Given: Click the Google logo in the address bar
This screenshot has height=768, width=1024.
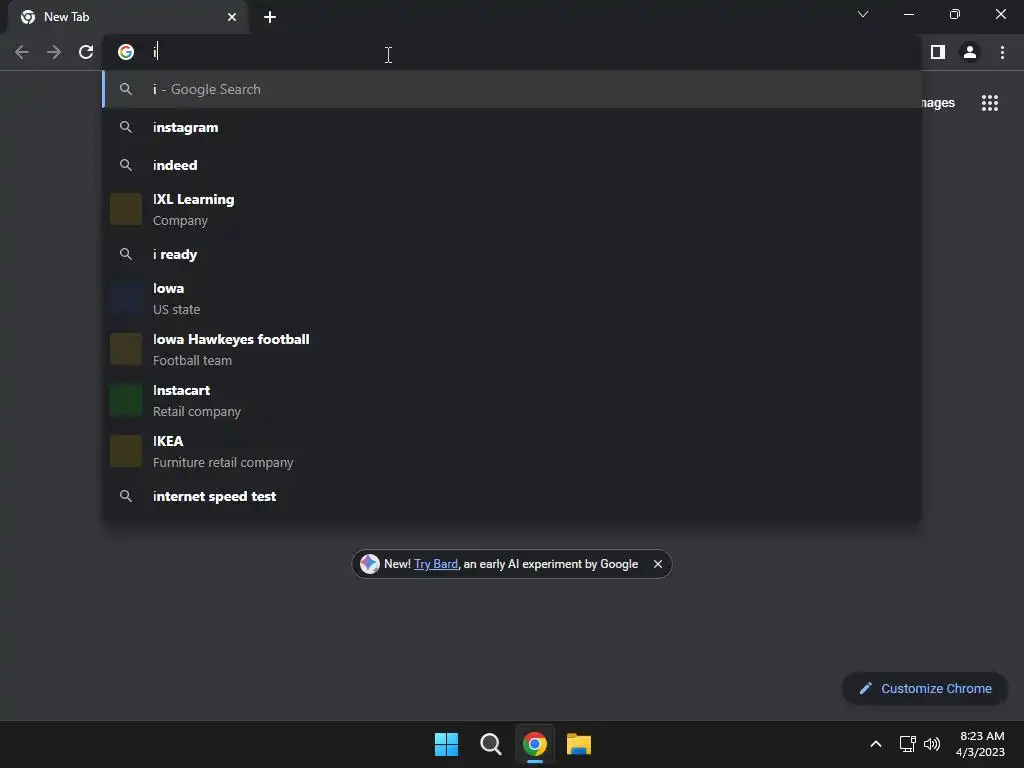Looking at the screenshot, I should [x=126, y=52].
